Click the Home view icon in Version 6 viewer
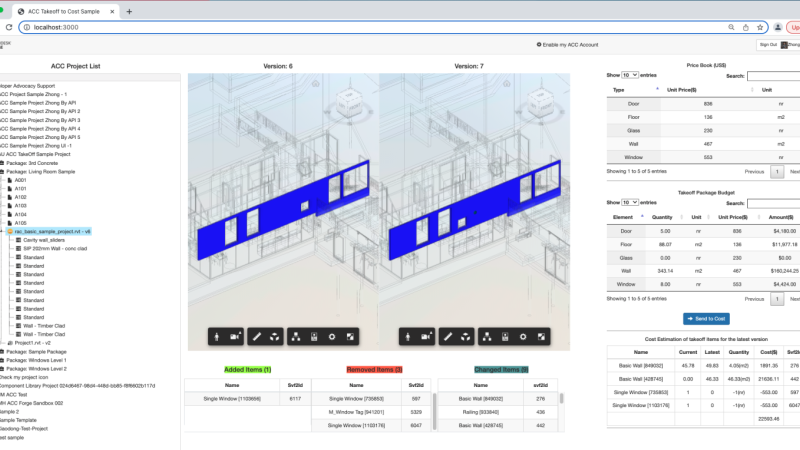This screenshot has height=450, width=800. (x=316, y=84)
